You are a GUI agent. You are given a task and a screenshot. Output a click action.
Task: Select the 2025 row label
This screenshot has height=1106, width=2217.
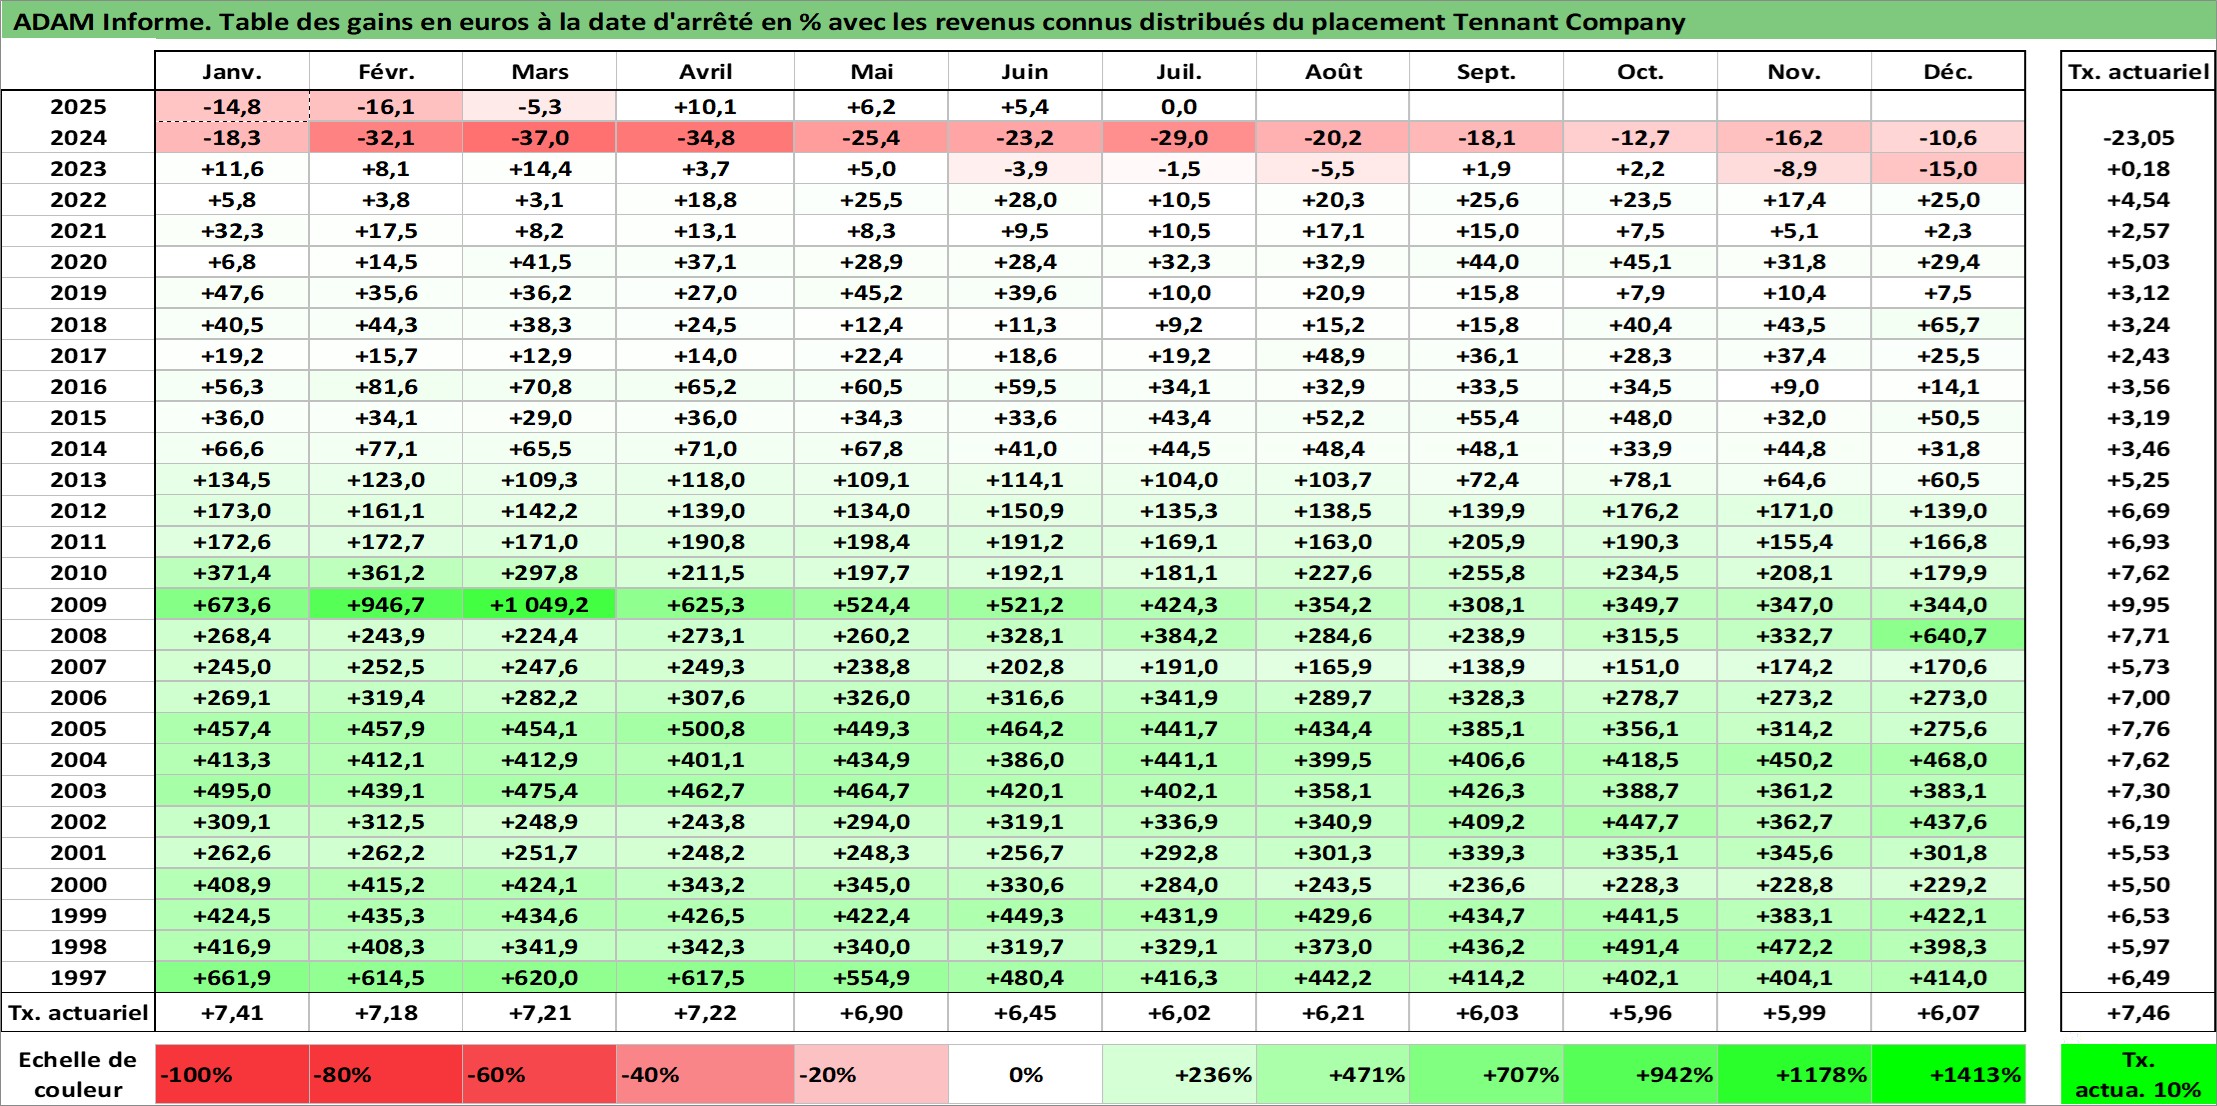pos(78,107)
